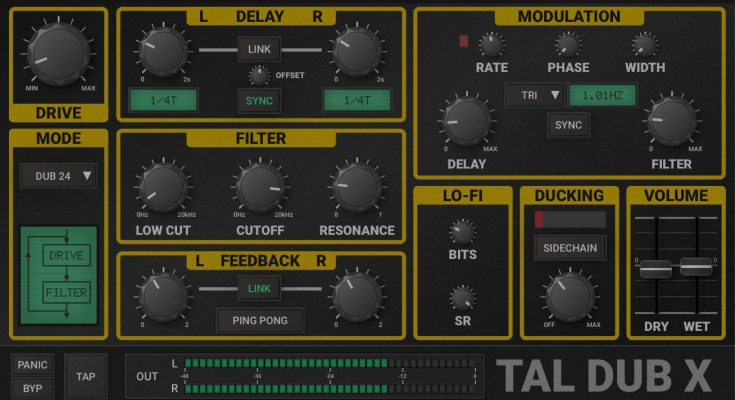Open the DUB 24 mode dropdown
Screen dimensions: 735x400
[x=60, y=176]
